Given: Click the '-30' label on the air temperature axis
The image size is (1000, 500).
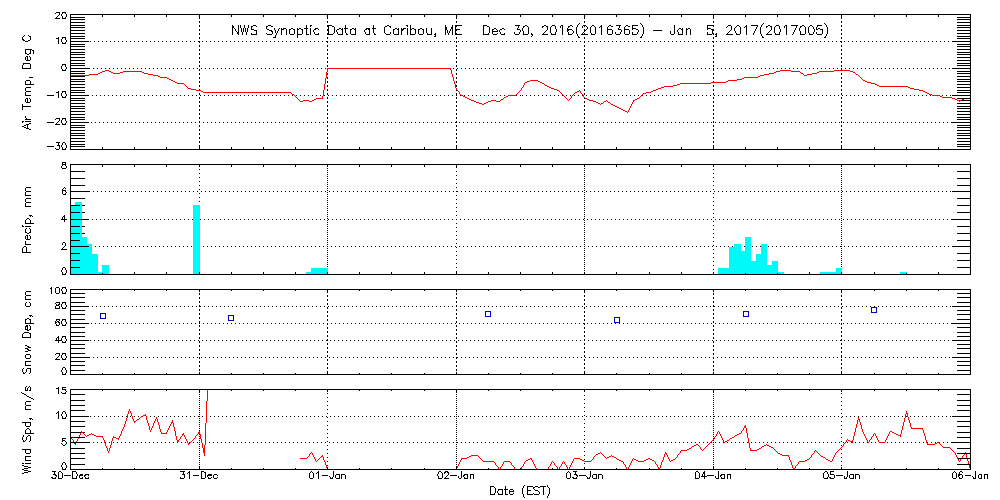Looking at the screenshot, I should pyautogui.click(x=56, y=147).
